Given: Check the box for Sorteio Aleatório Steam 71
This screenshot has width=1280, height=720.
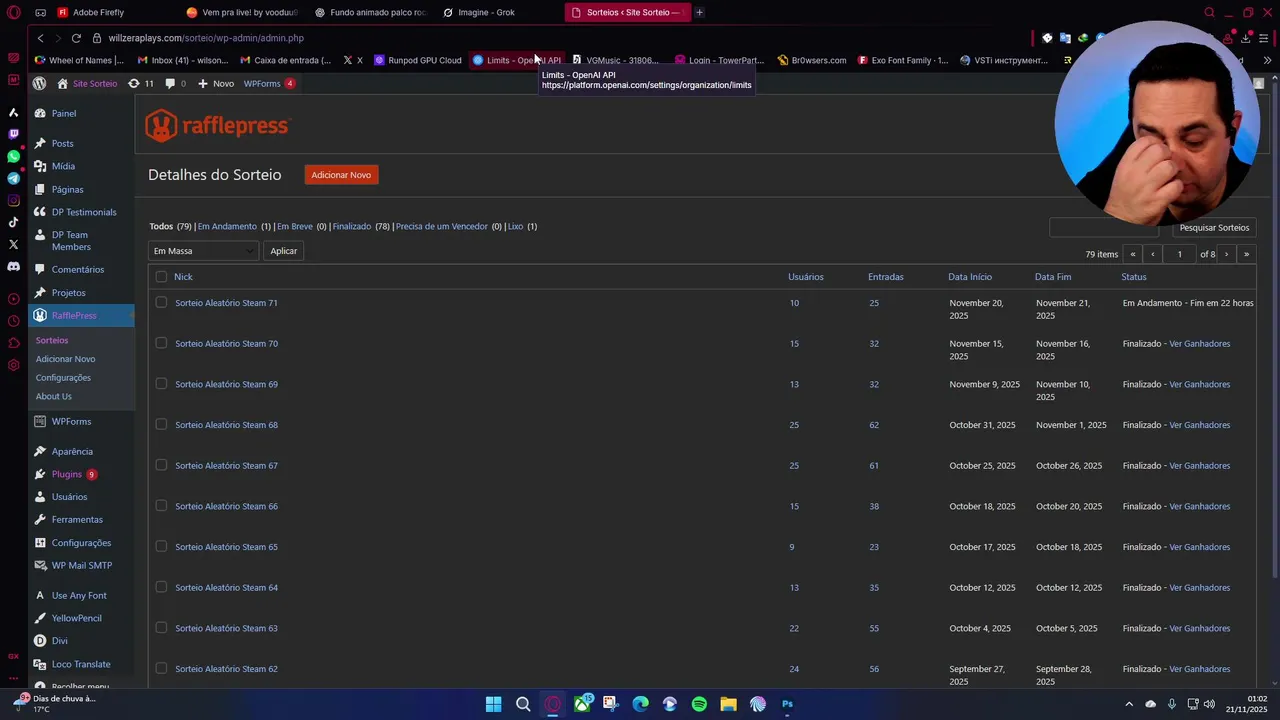Looking at the screenshot, I should point(161,302).
